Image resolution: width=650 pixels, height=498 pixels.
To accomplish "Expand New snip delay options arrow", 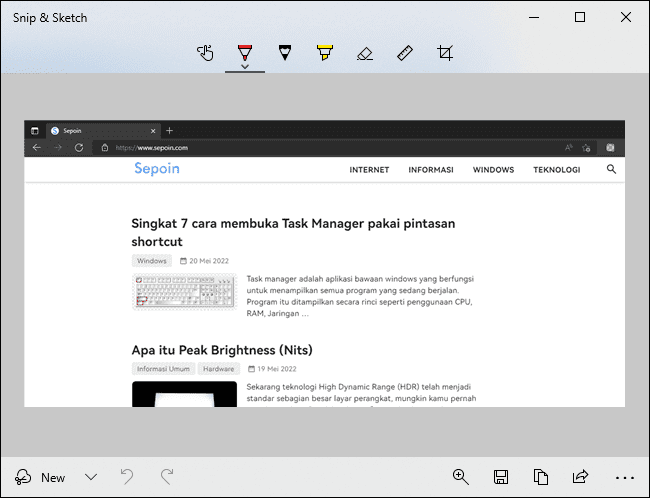I will click(x=91, y=477).
